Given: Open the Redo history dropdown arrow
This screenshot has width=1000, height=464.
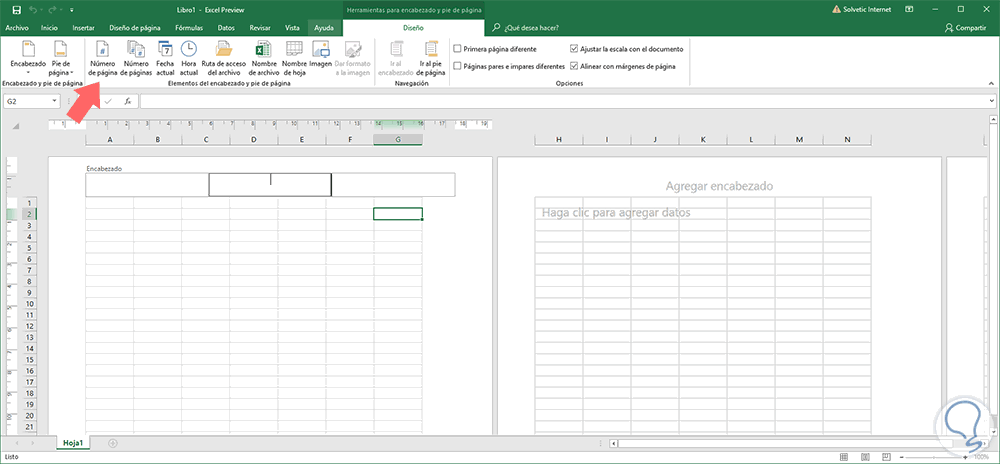Looking at the screenshot, I should tap(61, 10).
